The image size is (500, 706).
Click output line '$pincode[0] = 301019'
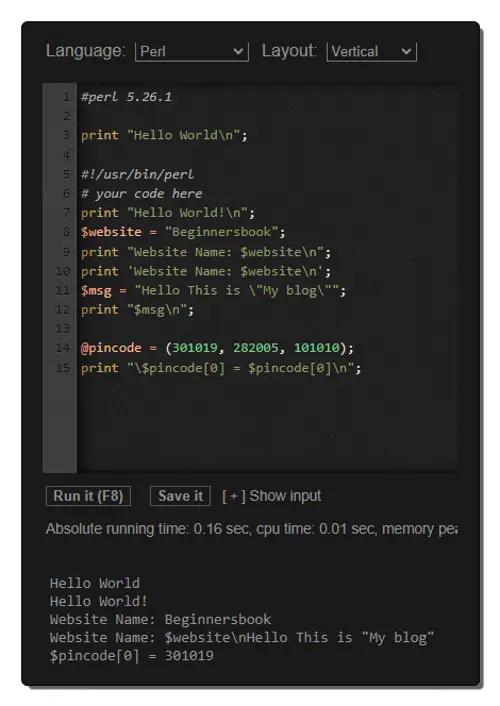(x=132, y=656)
